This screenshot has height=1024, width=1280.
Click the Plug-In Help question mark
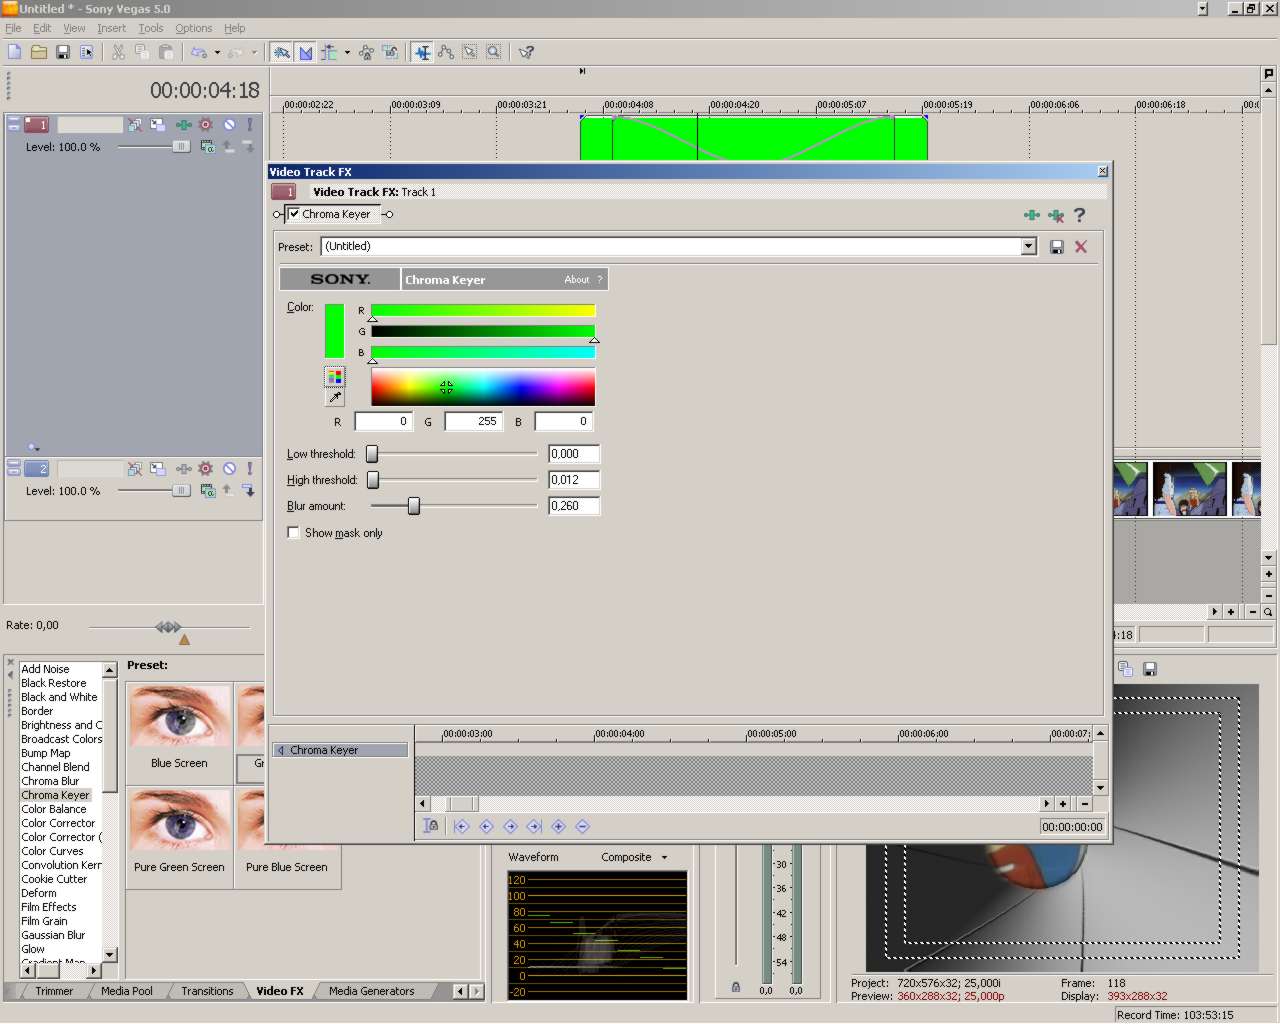1080,215
